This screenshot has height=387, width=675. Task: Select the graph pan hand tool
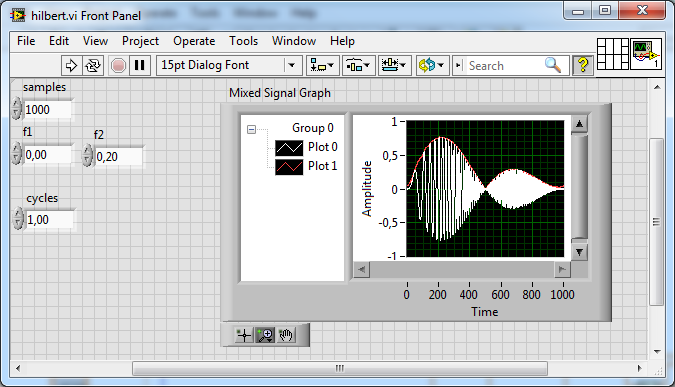(286, 335)
